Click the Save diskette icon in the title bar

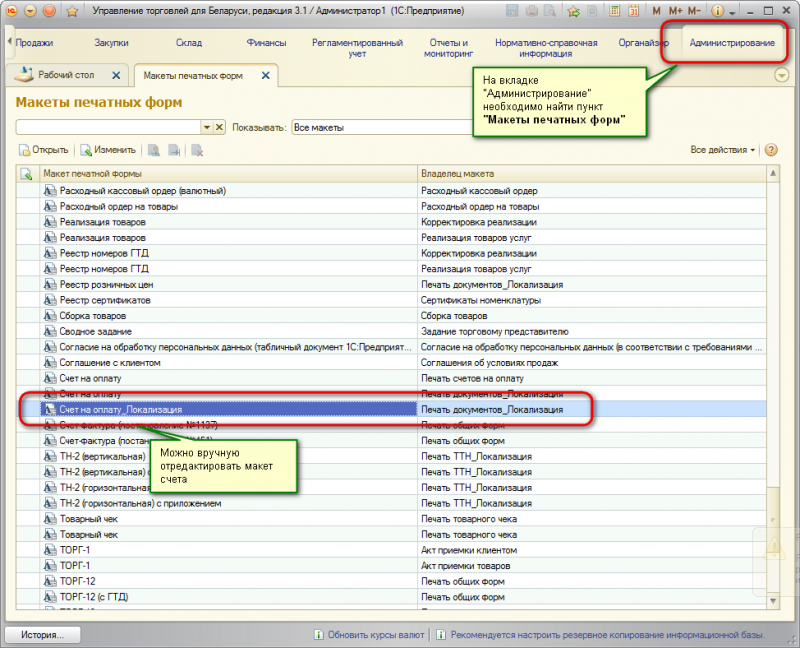[512, 10]
